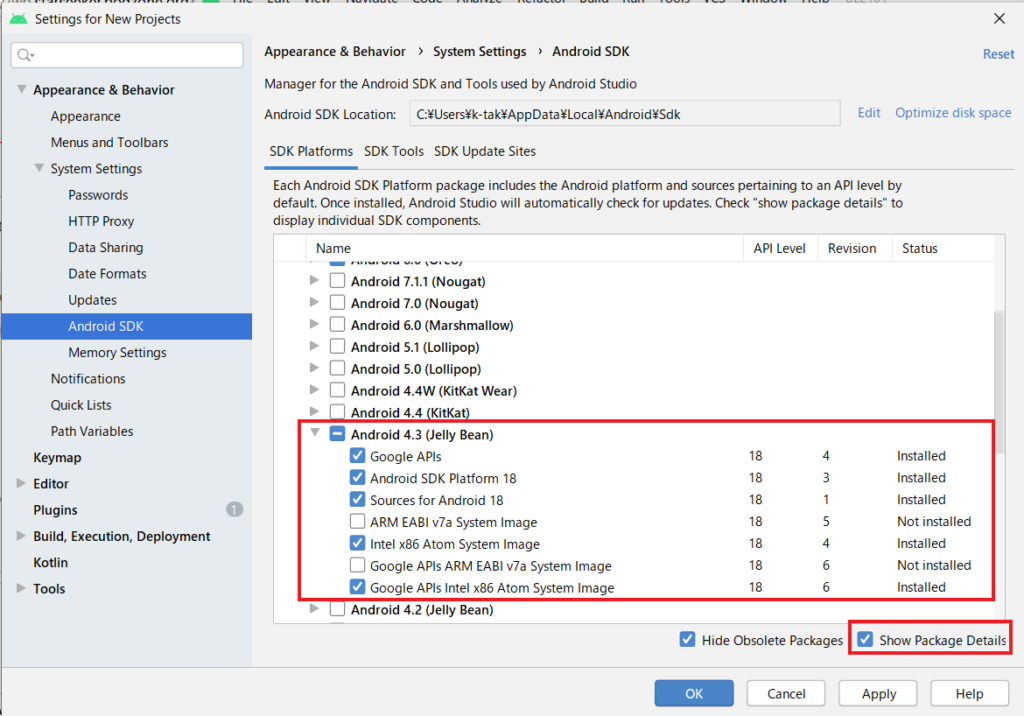Close the Settings dialog window

pyautogui.click(x=998, y=18)
